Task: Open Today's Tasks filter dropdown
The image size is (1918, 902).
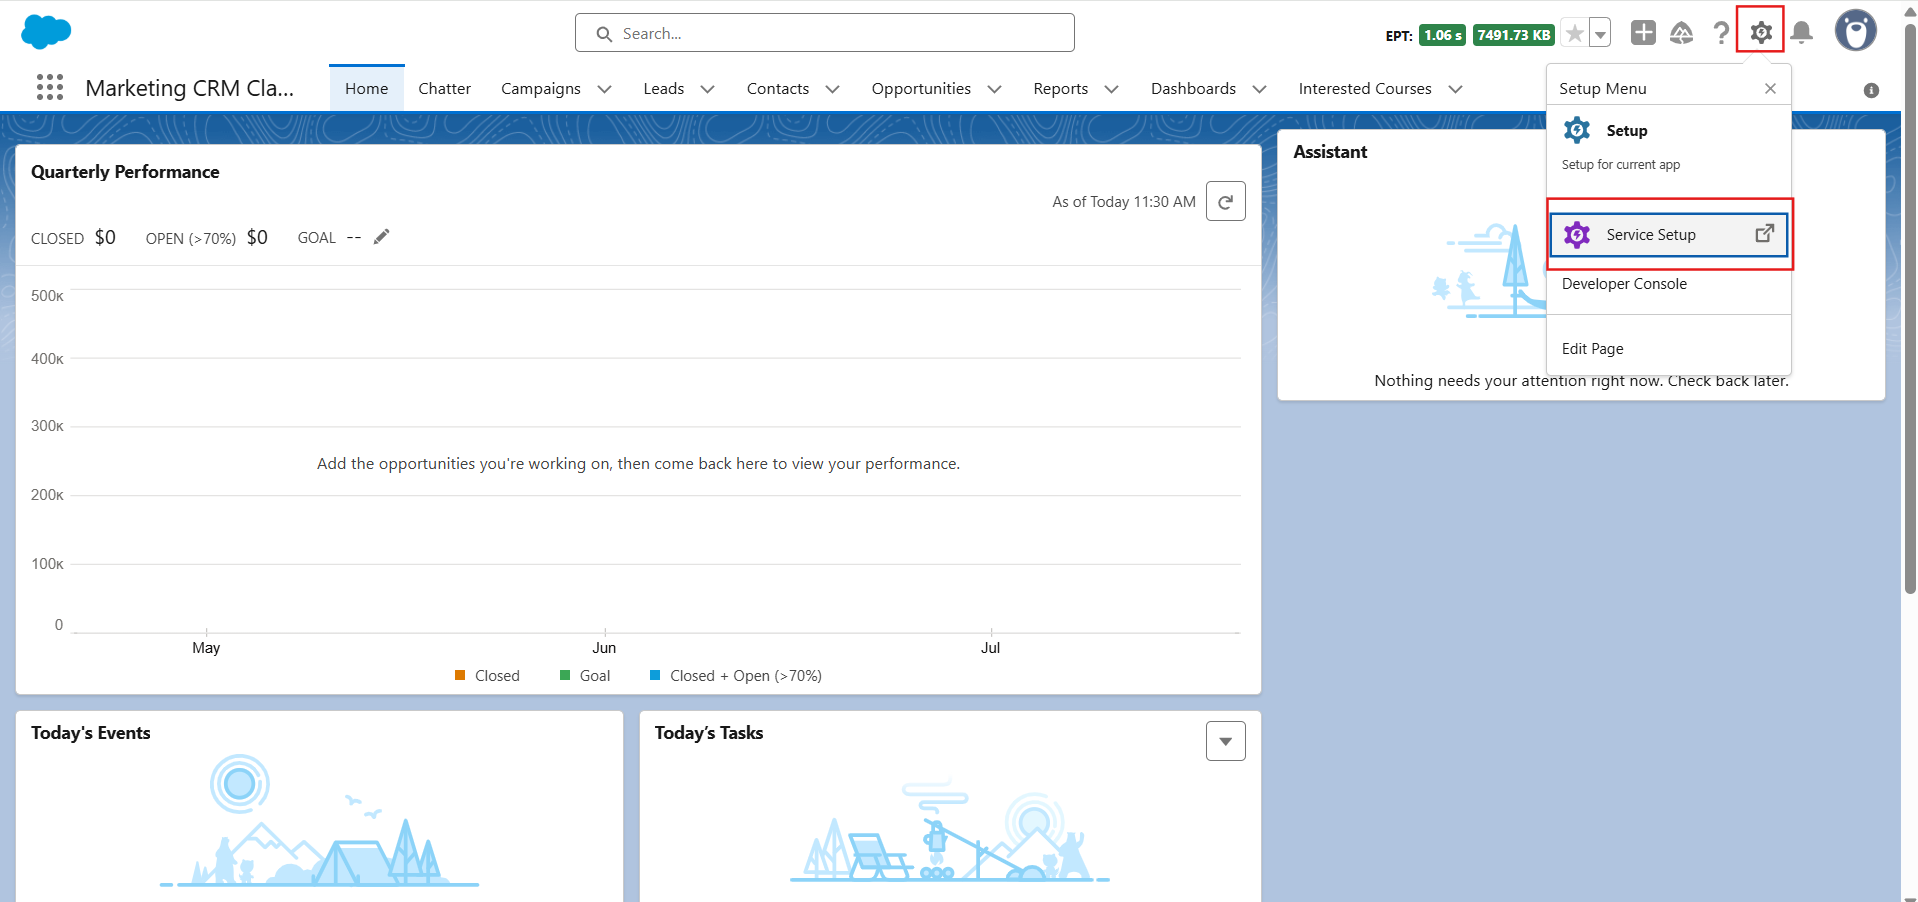Action: (1225, 741)
